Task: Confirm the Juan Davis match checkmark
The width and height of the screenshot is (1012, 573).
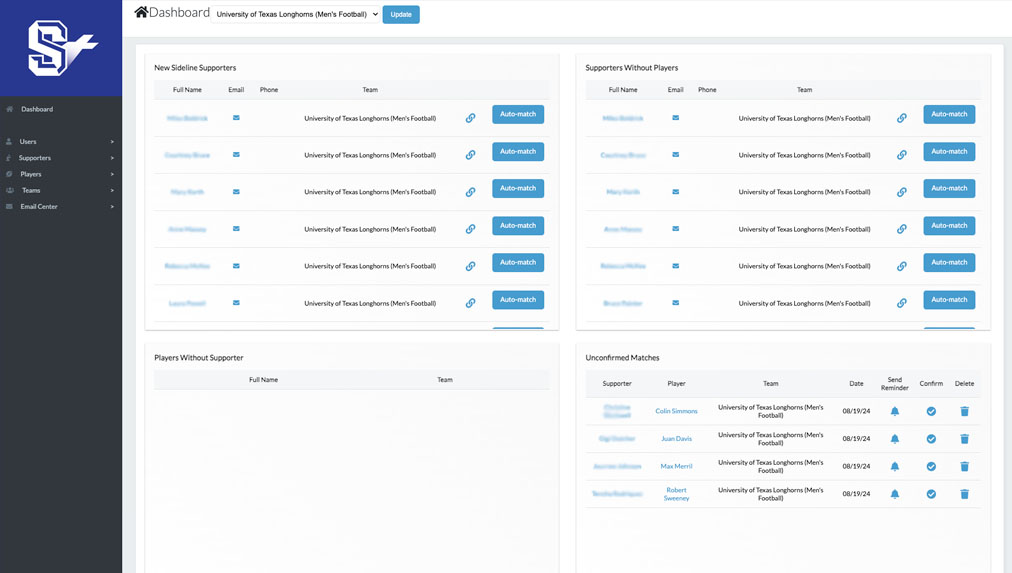Action: coord(931,439)
